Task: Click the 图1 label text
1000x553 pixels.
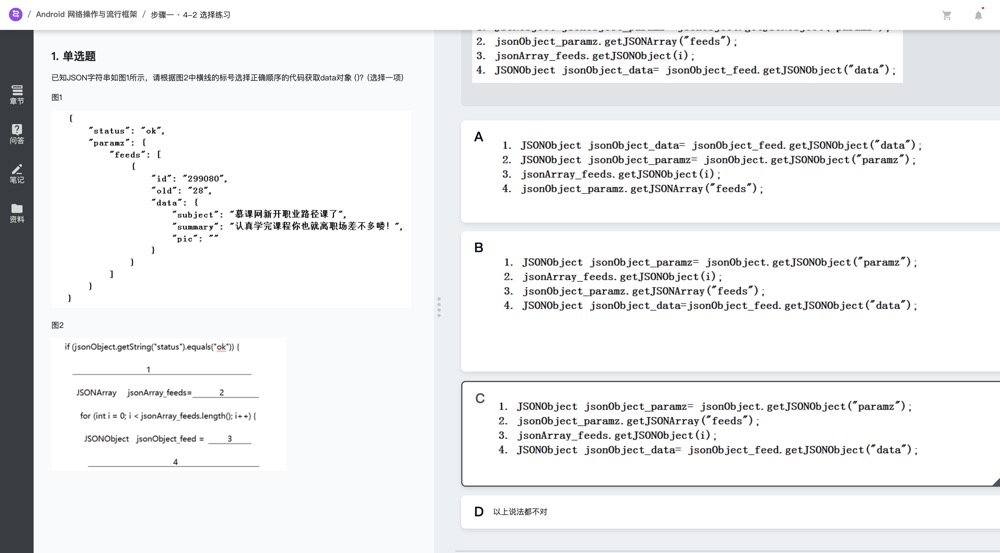Action: tap(57, 98)
